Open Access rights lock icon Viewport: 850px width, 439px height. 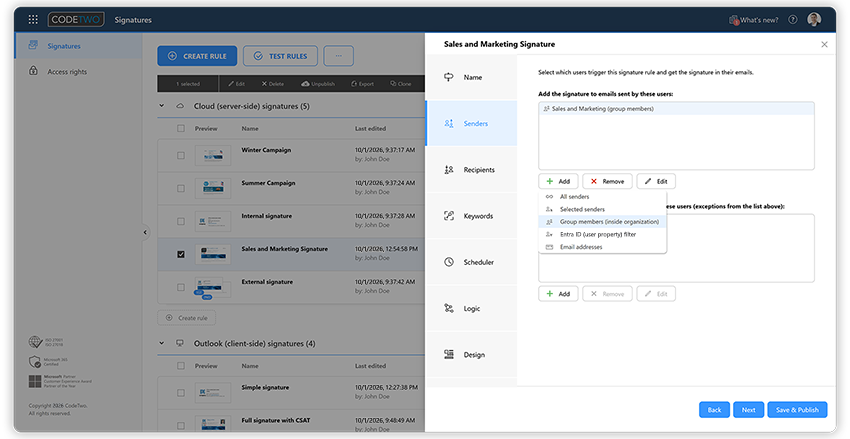point(34,71)
